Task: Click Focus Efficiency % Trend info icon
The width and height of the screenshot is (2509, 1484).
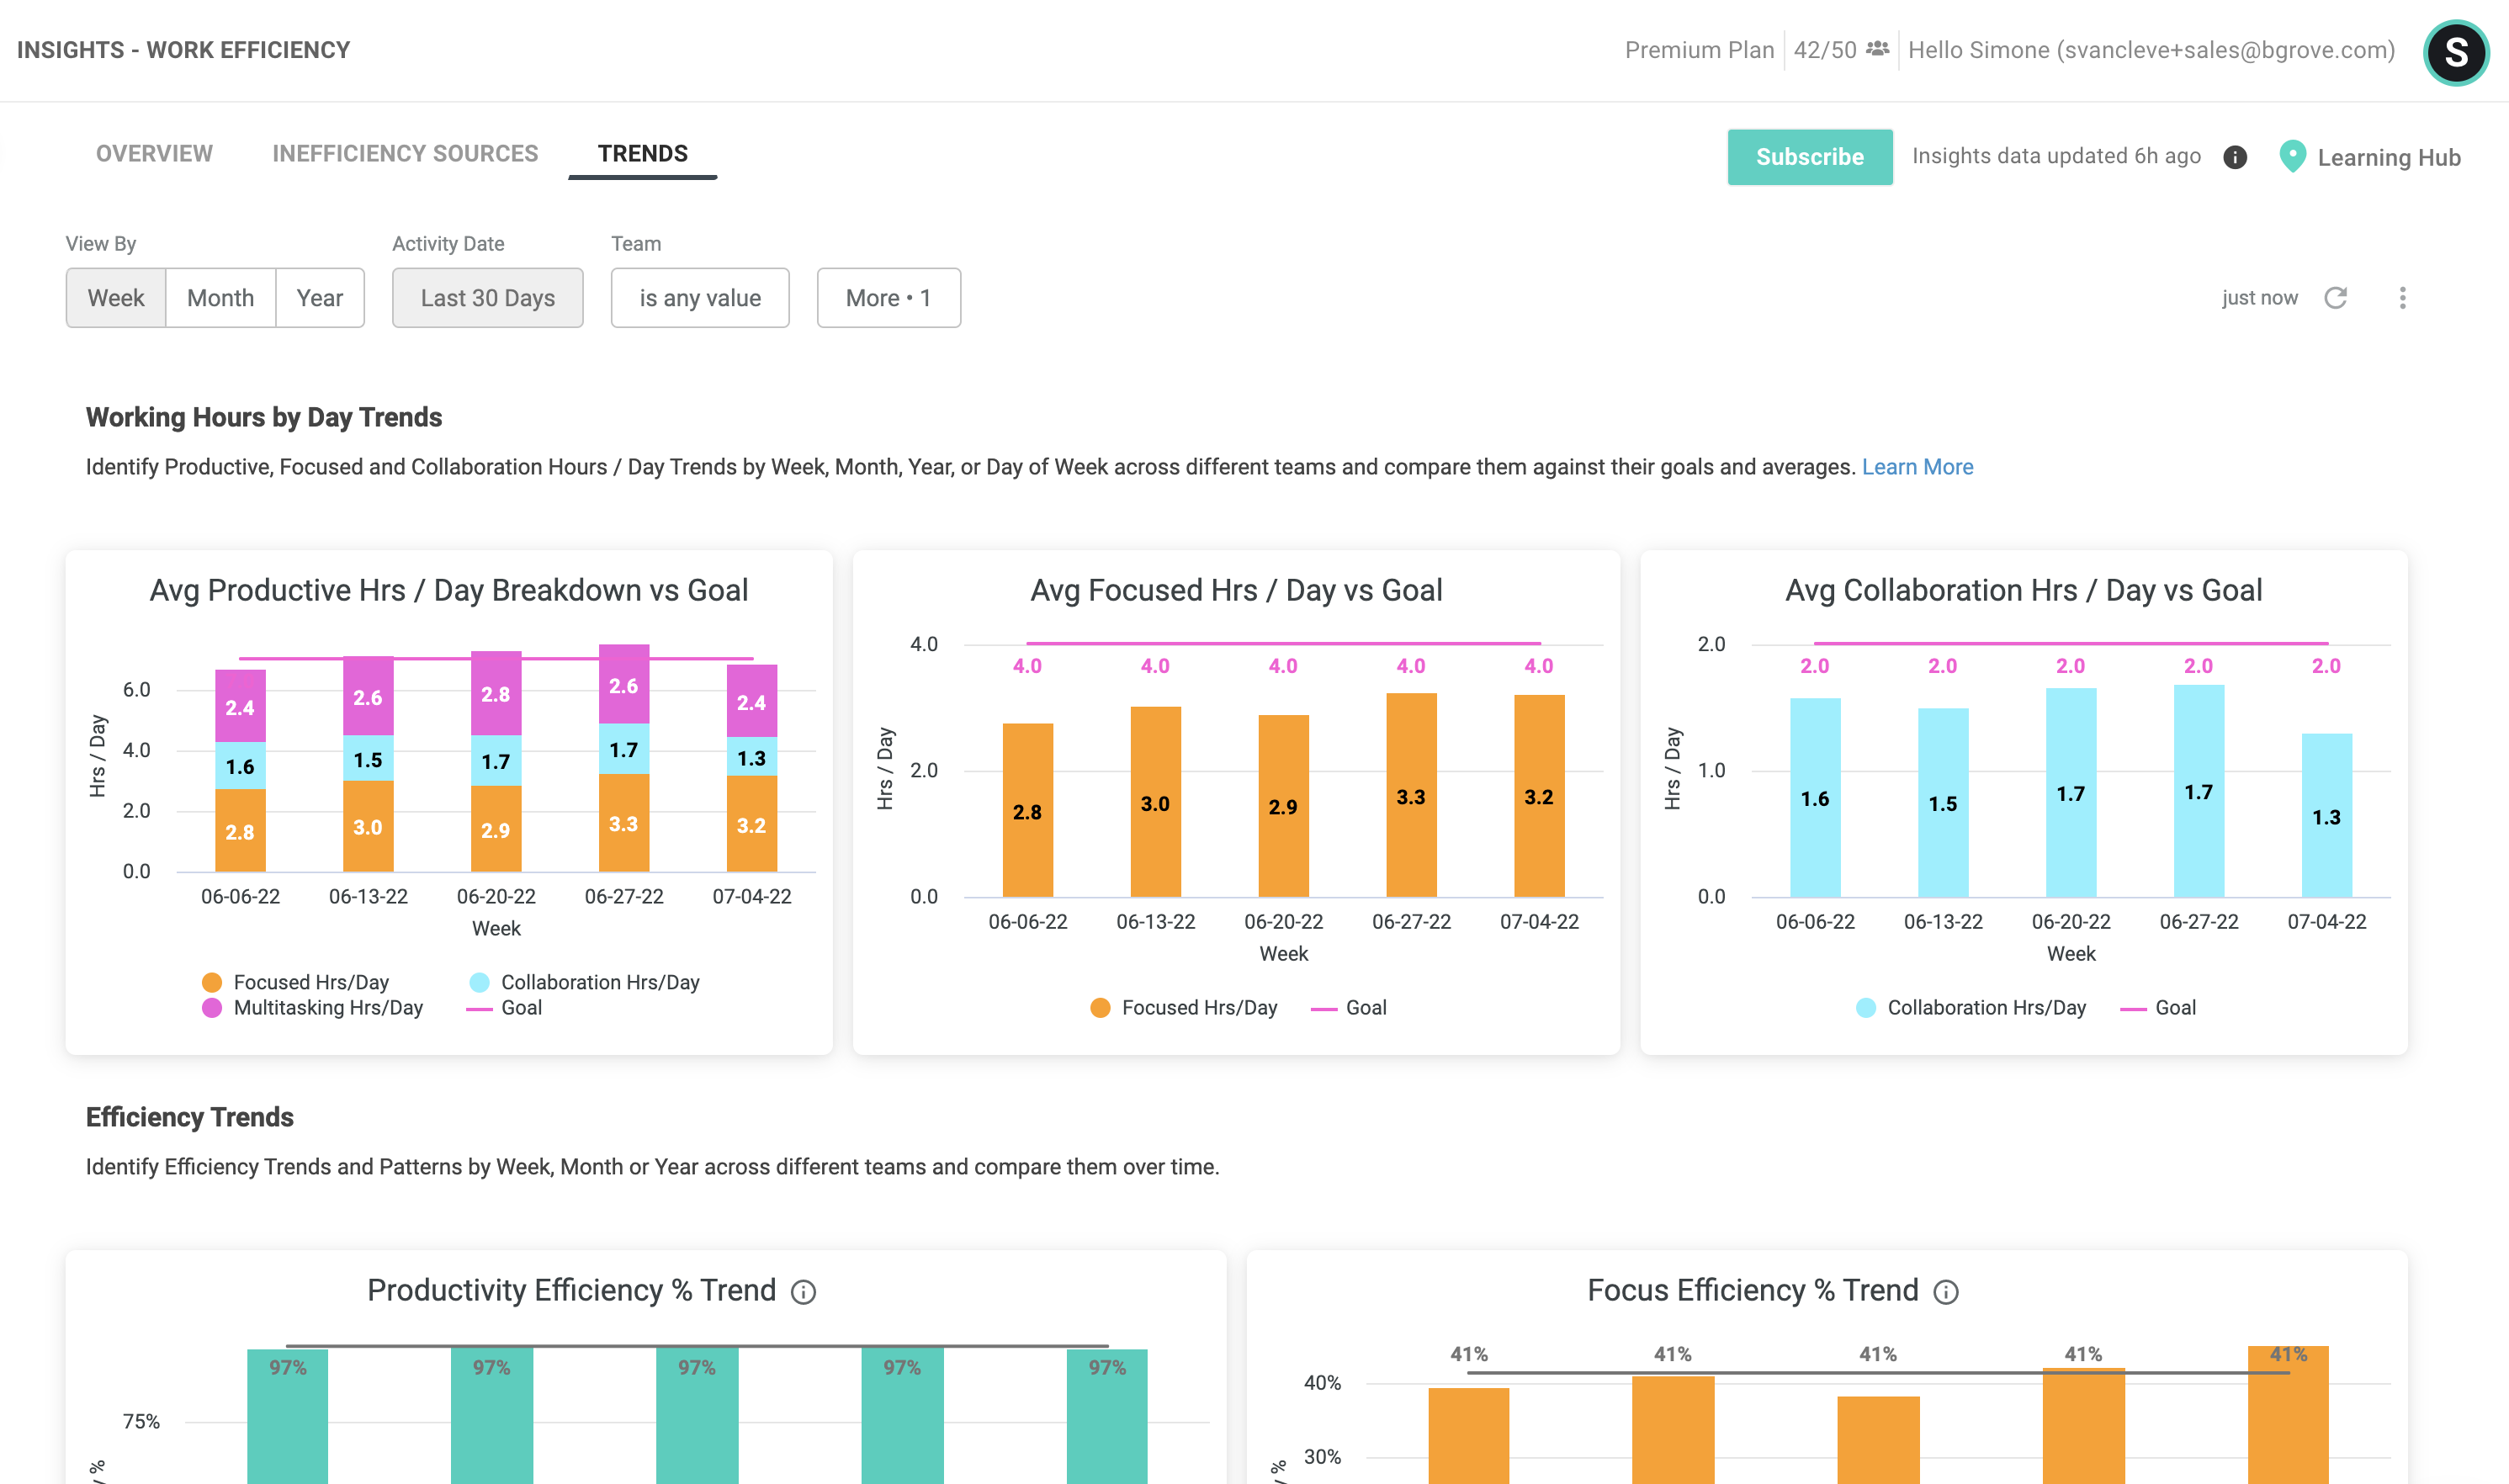Action: [1945, 1292]
